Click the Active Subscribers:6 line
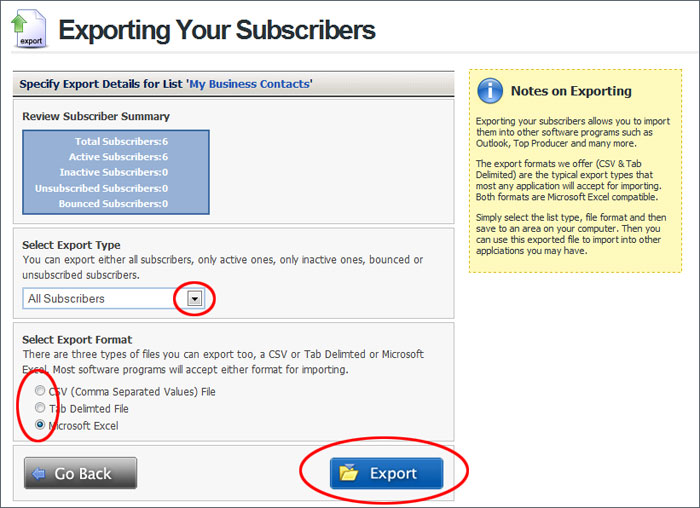 pyautogui.click(x=118, y=157)
